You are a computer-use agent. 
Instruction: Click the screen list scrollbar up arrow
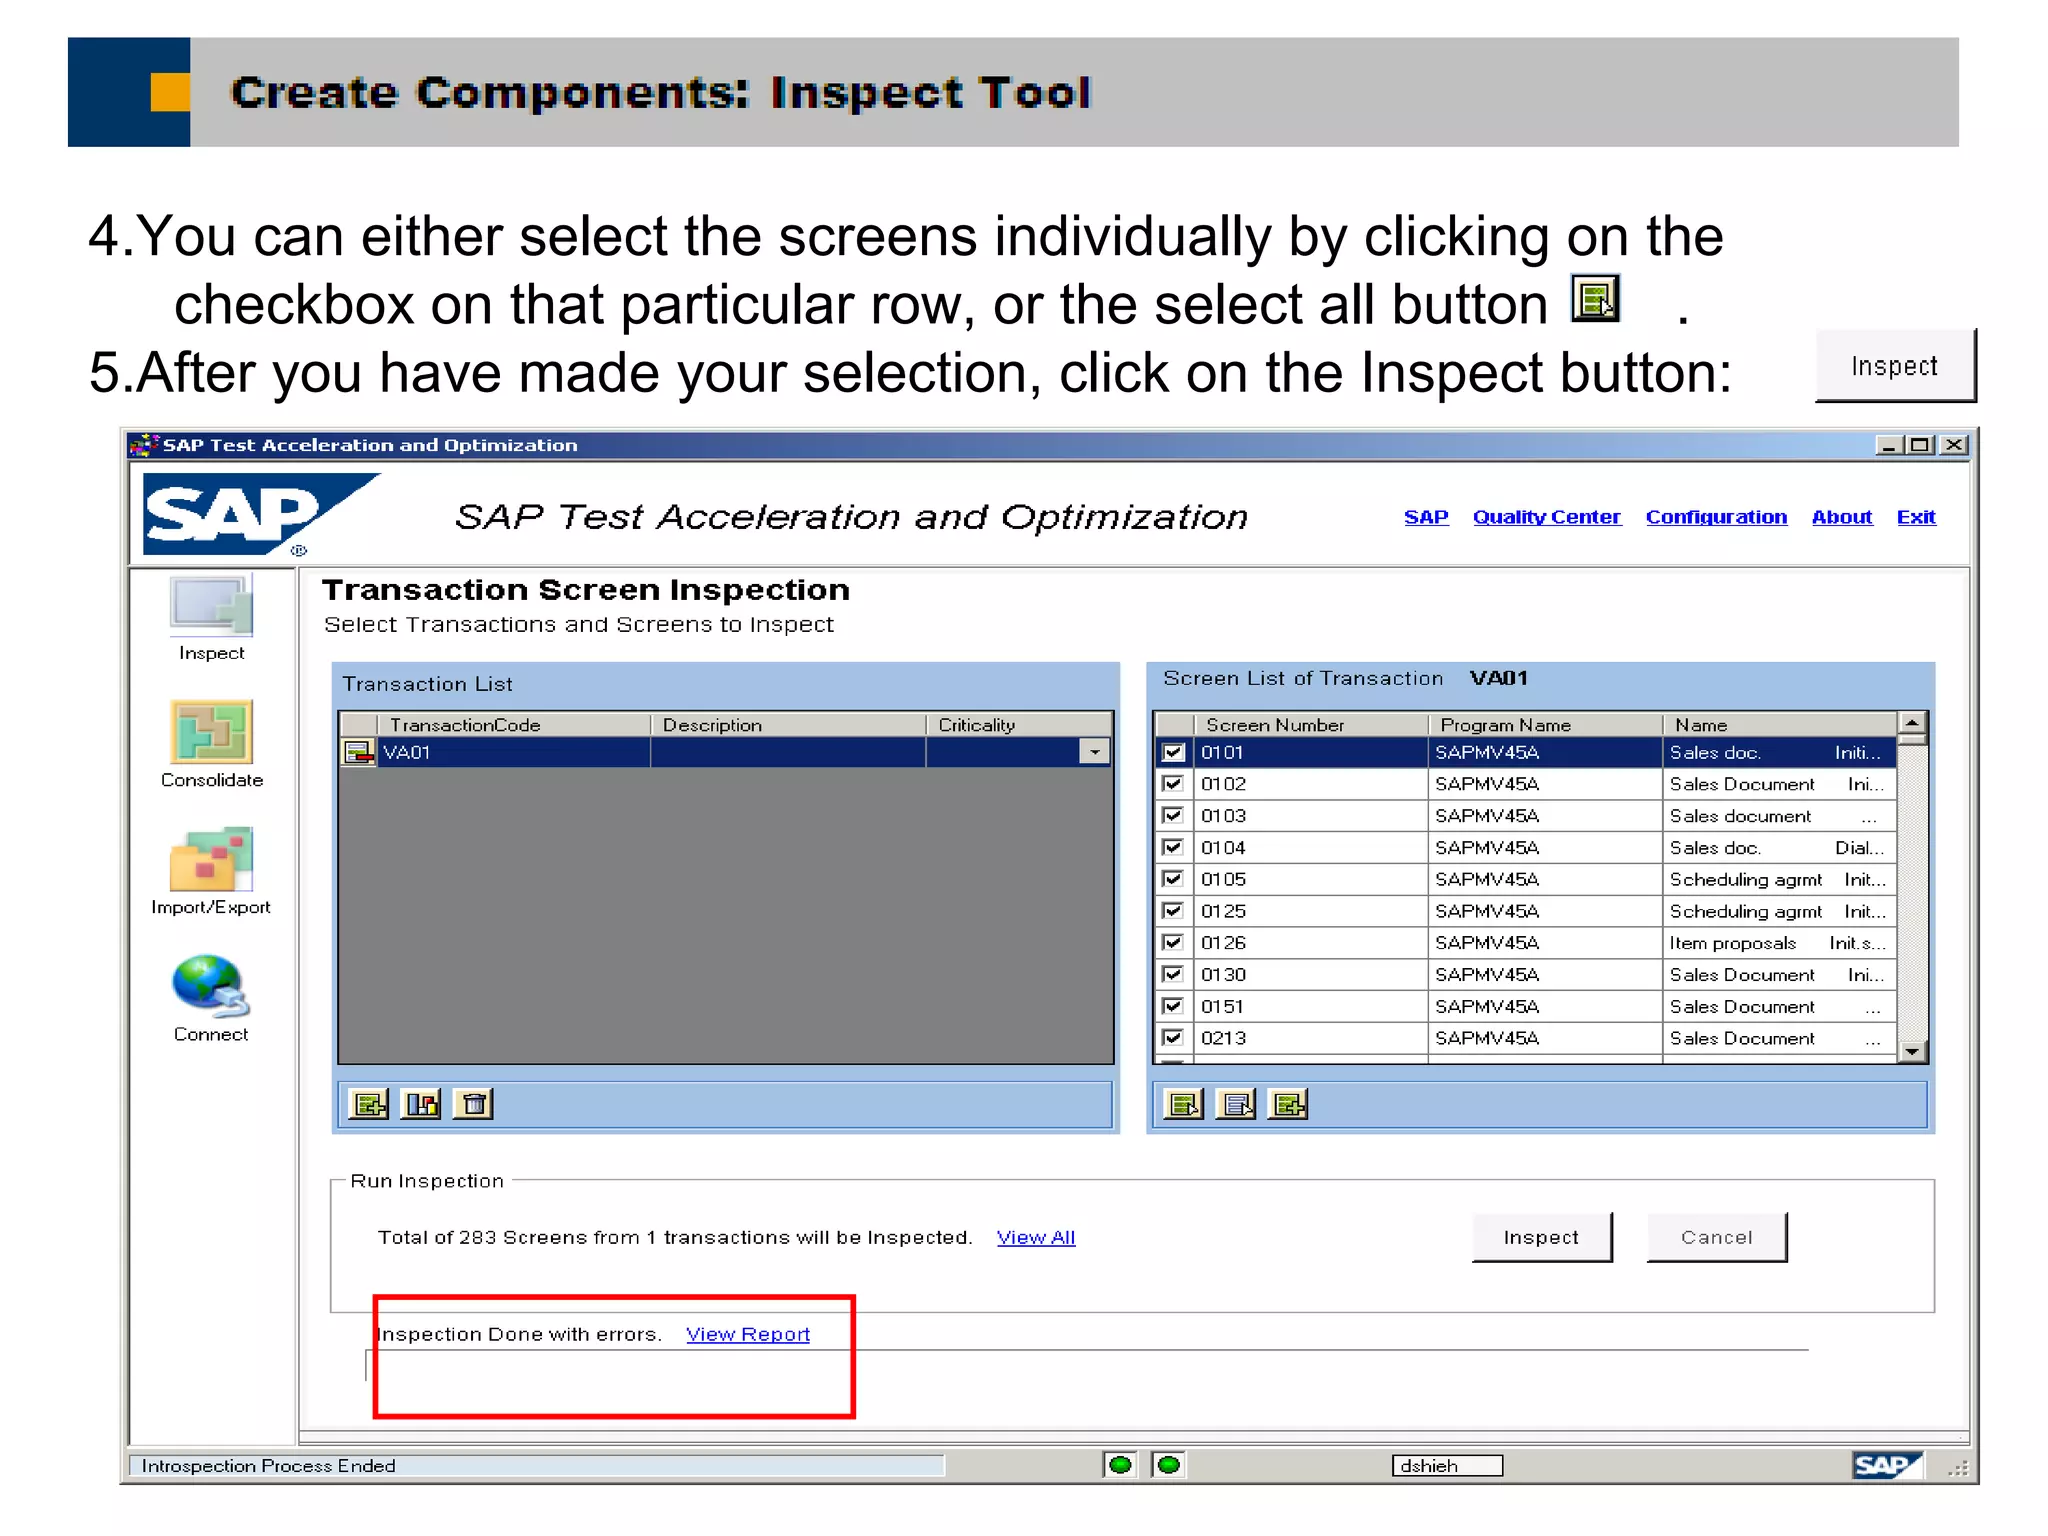click(1912, 723)
